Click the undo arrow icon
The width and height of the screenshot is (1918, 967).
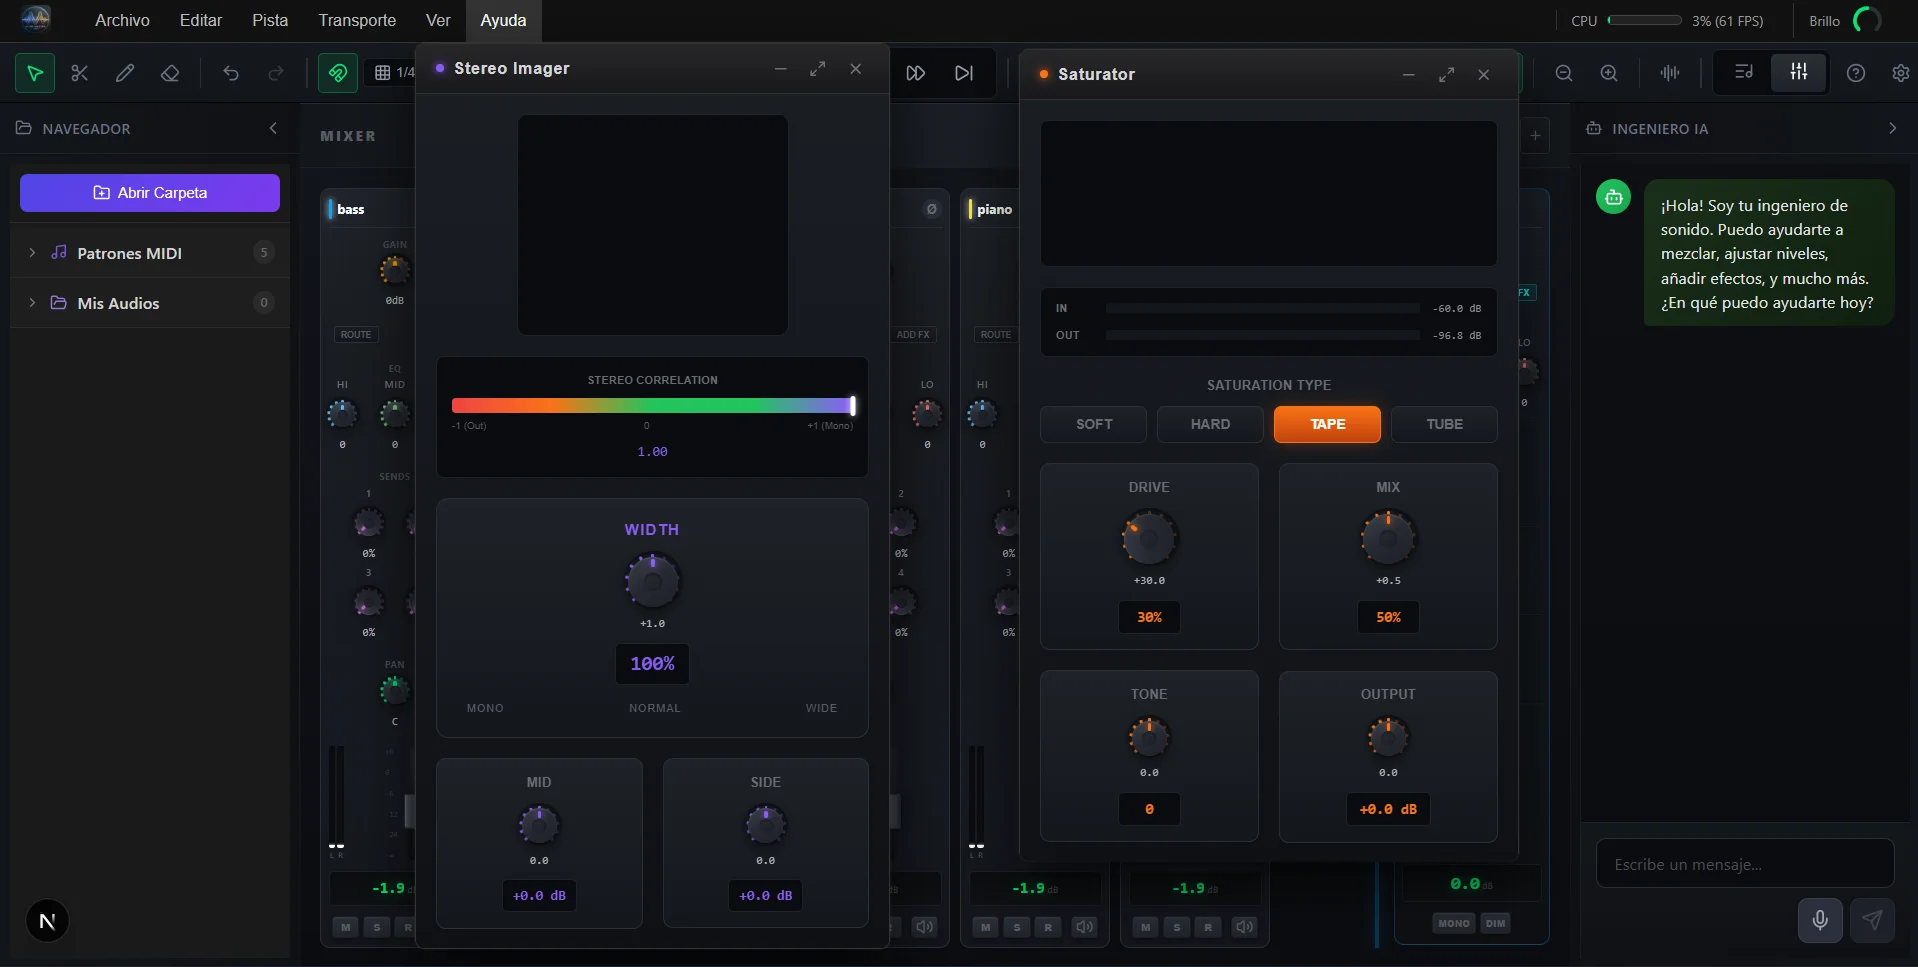coord(231,73)
